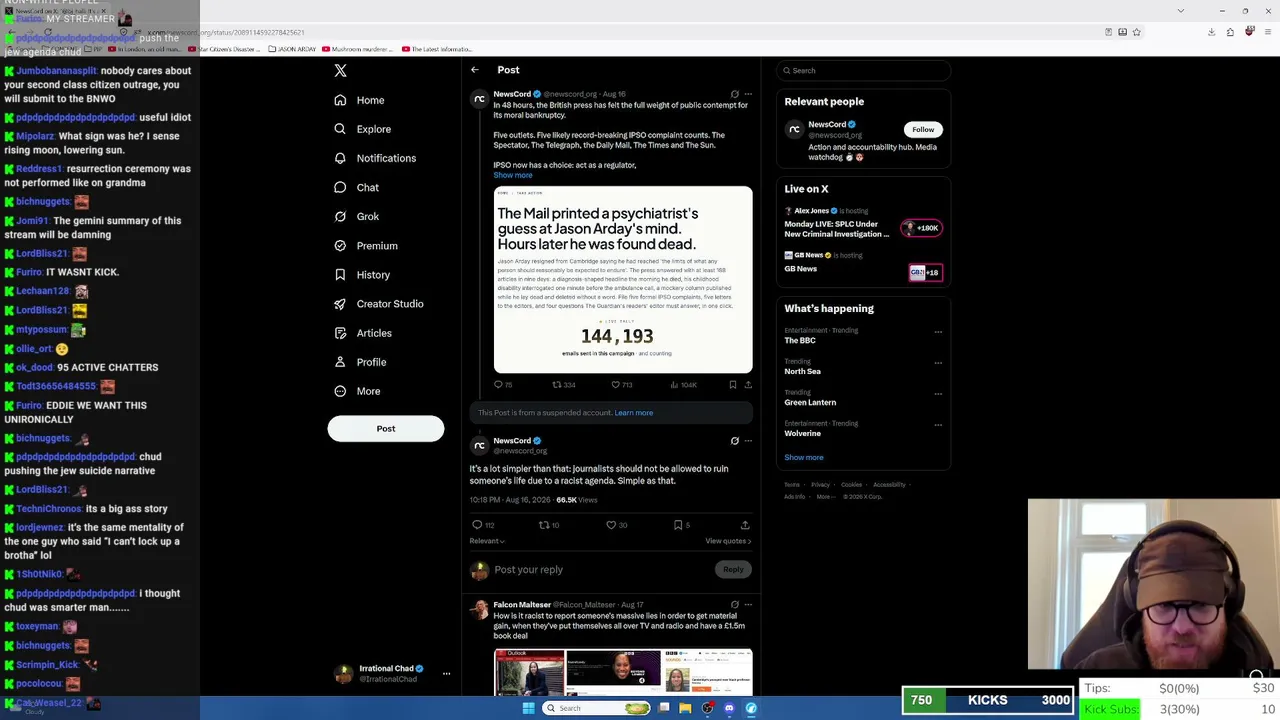The width and height of the screenshot is (1280, 720).
Task: Share the main NewsCord post
Action: click(x=745, y=525)
